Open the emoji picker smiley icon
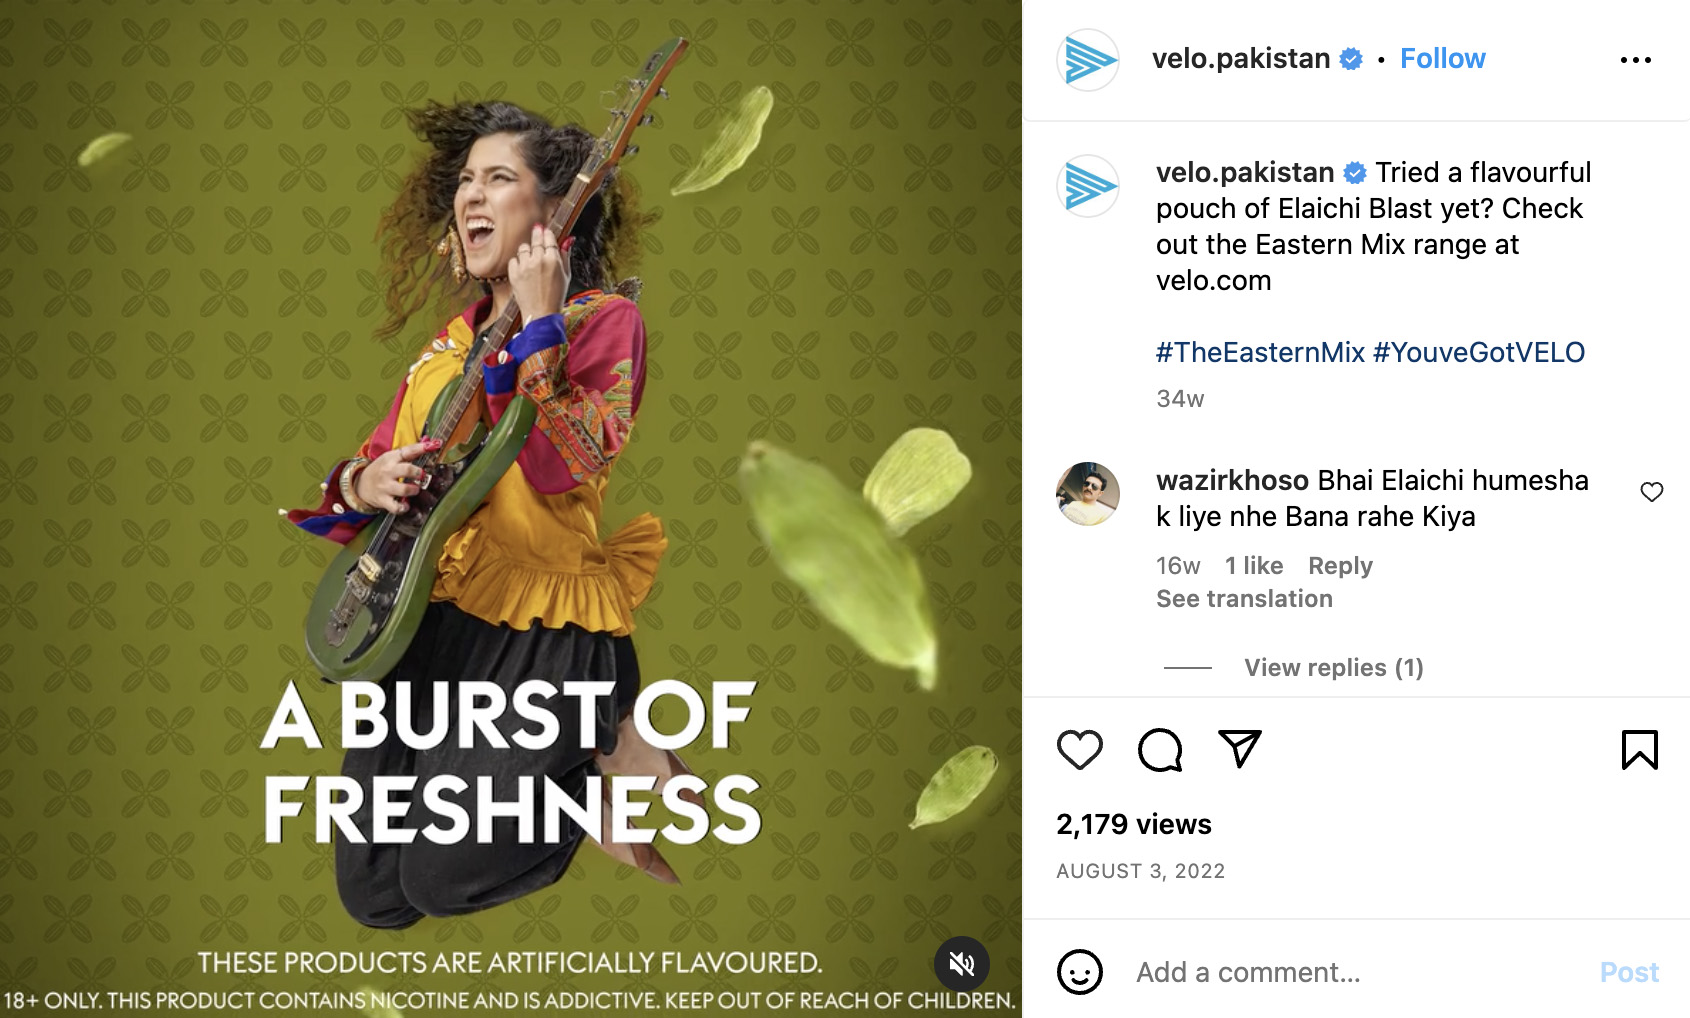The image size is (1690, 1018). (1080, 972)
